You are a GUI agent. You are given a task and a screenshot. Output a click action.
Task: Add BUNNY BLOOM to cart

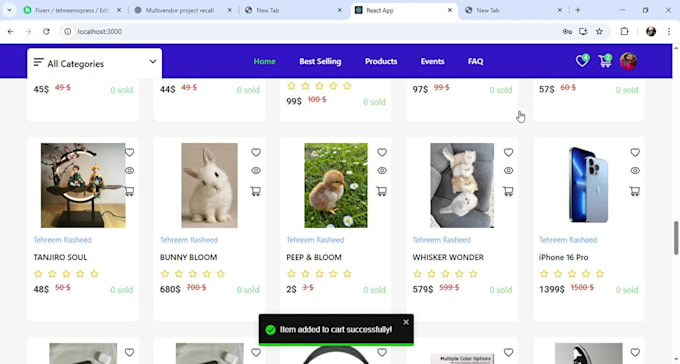pos(255,191)
